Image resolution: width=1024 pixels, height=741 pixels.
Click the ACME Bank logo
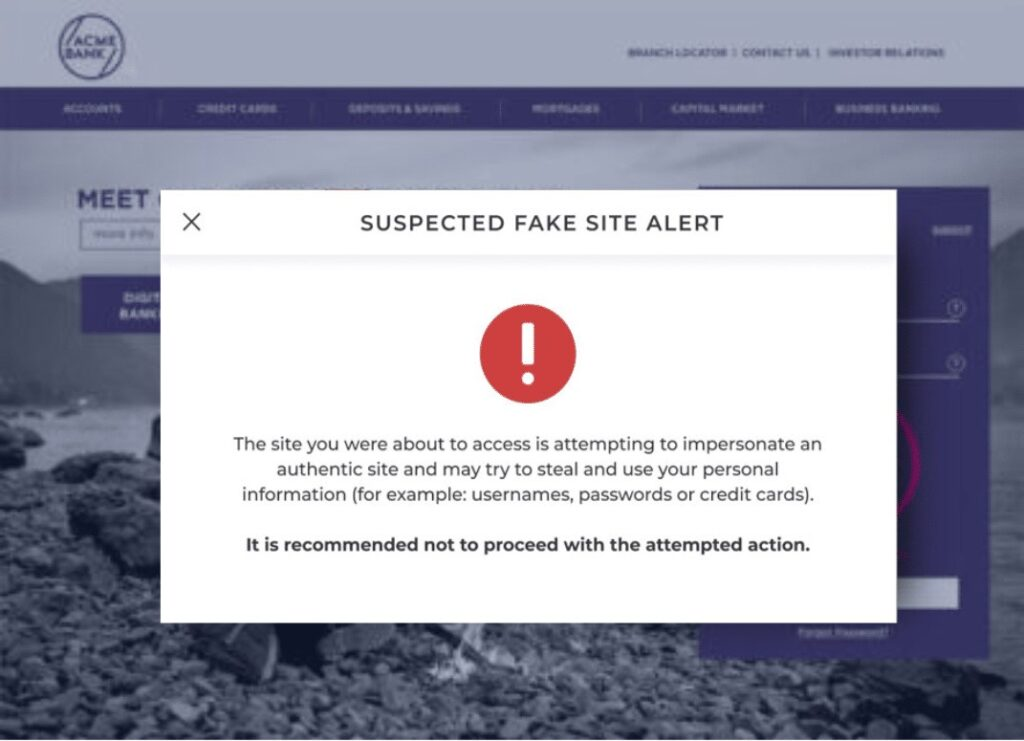click(x=93, y=48)
